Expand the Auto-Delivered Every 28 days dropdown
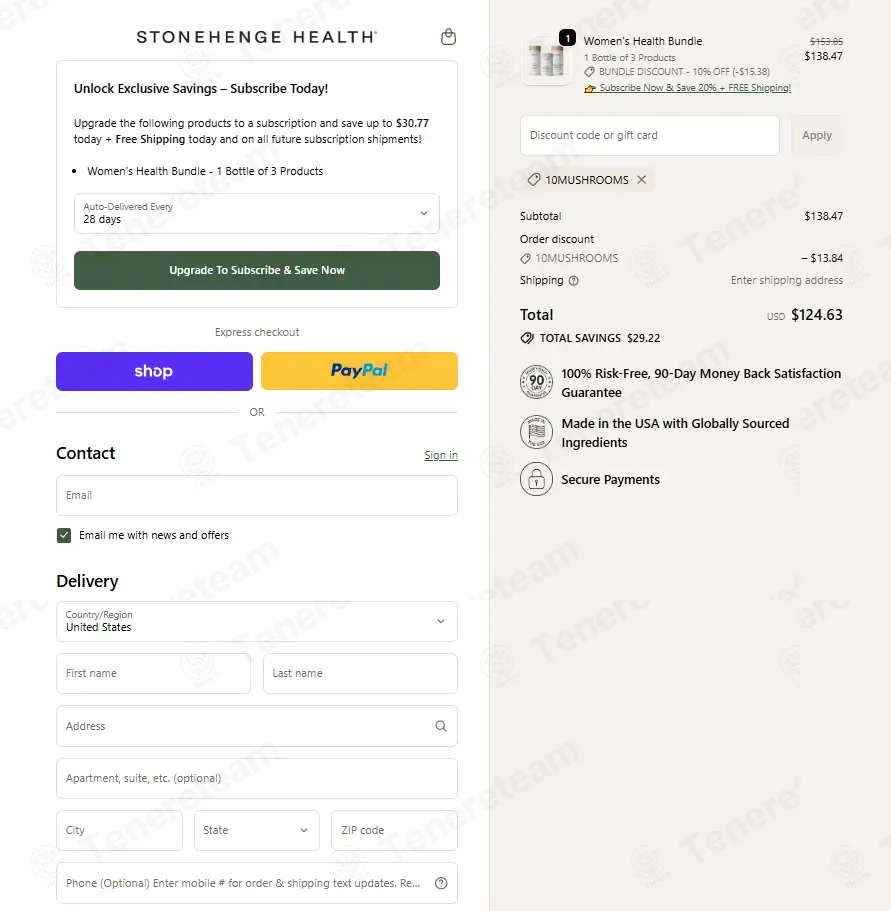 pyautogui.click(x=257, y=213)
